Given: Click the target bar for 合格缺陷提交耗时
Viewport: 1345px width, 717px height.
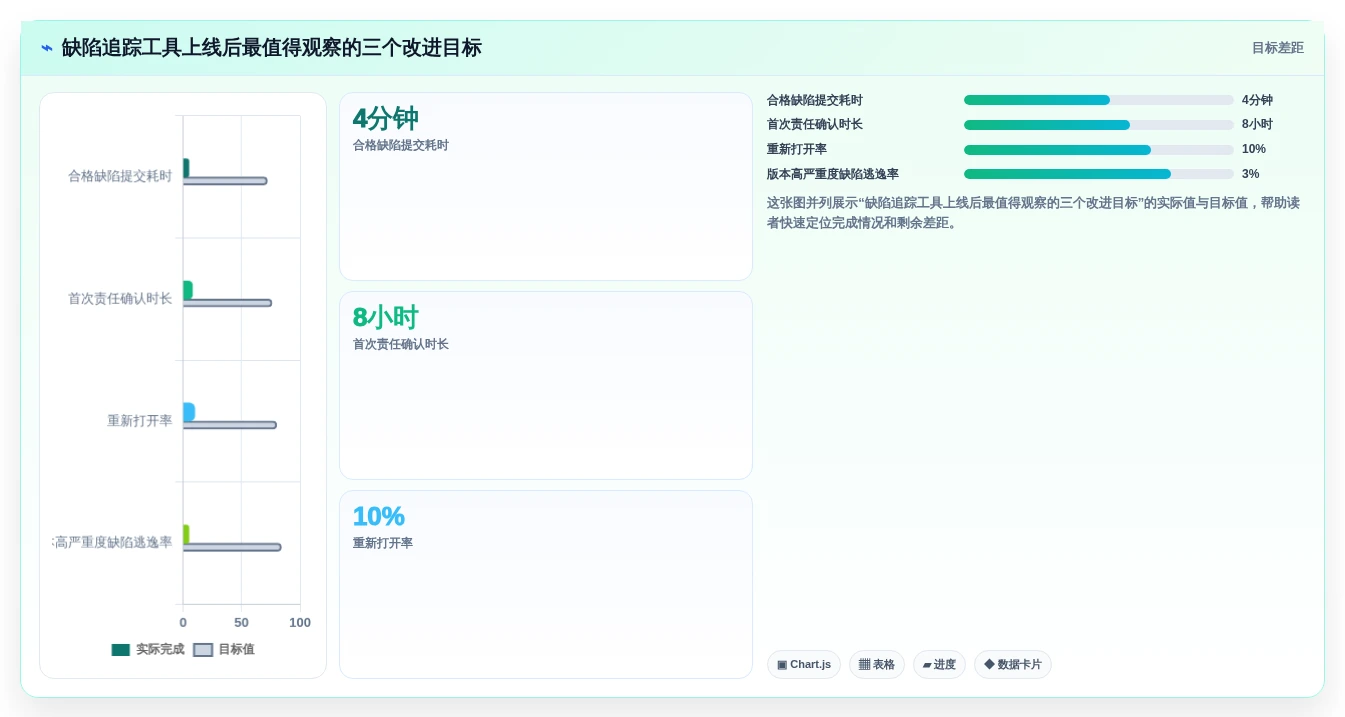Looking at the screenshot, I should (x=225, y=181).
